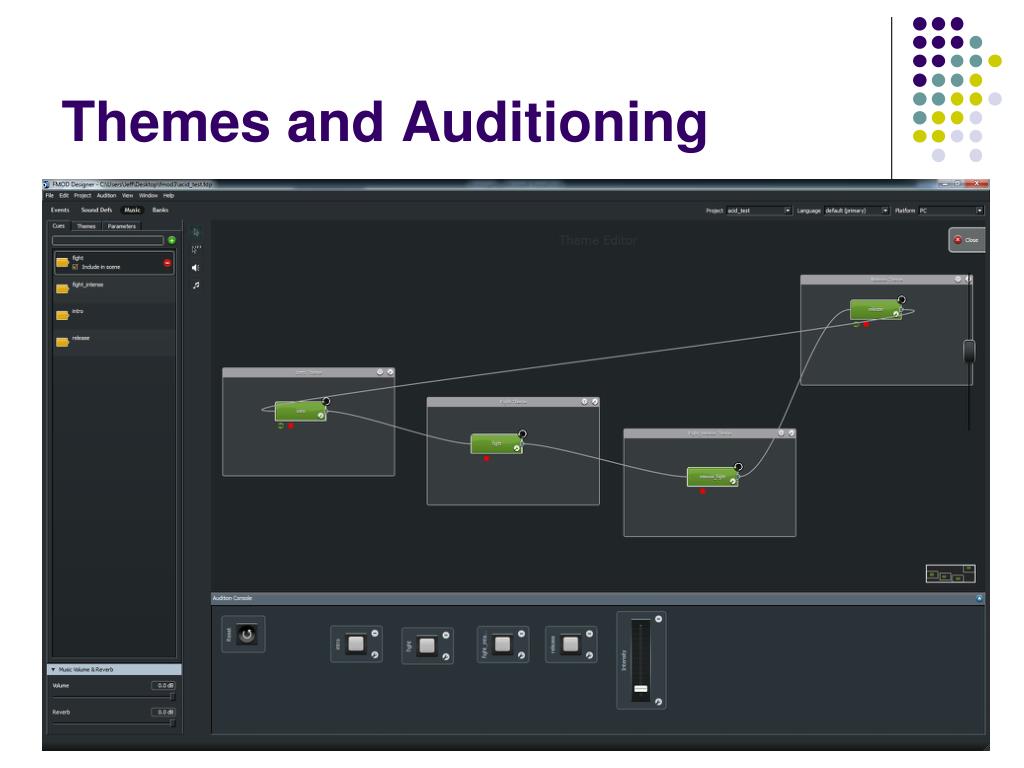Toggle the fight cue audition button
The width and height of the screenshot is (1024, 768).
[426, 646]
